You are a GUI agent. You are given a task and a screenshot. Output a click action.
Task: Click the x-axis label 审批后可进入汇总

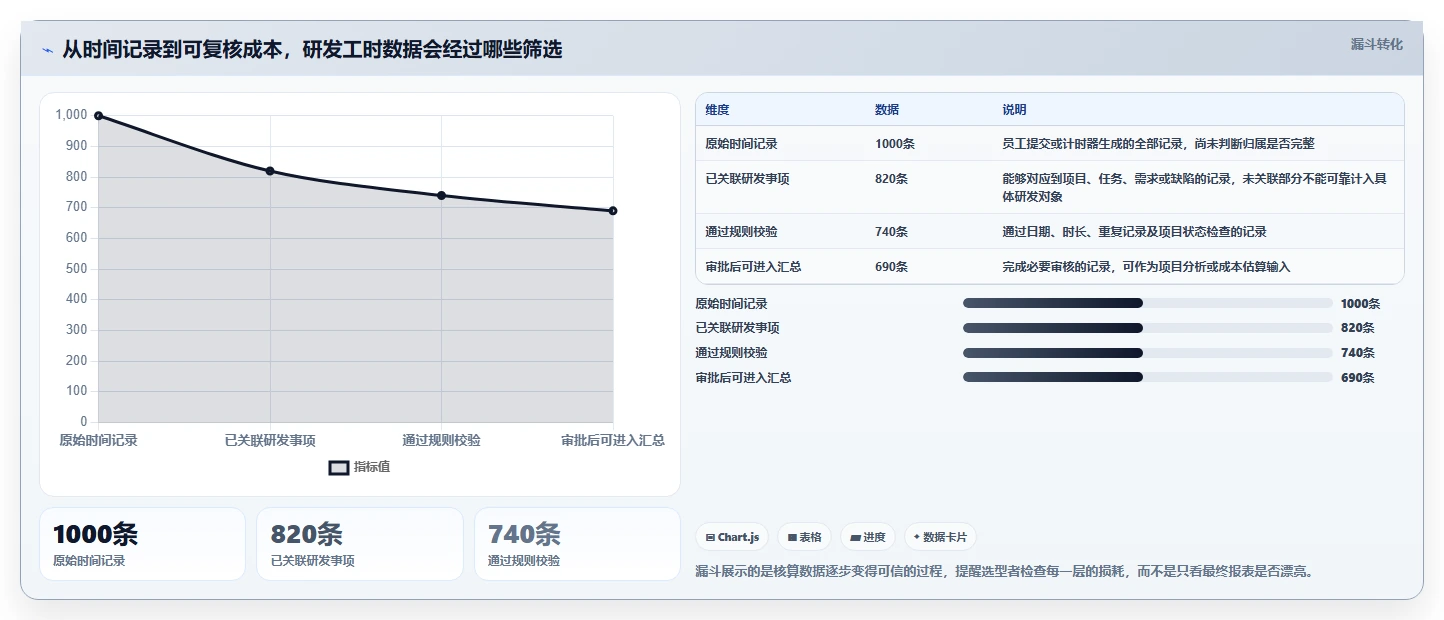(613, 441)
